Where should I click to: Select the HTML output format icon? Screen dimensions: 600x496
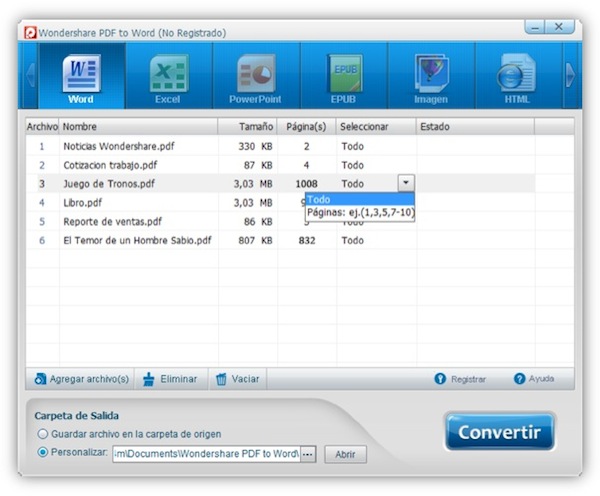pyautogui.click(x=518, y=76)
